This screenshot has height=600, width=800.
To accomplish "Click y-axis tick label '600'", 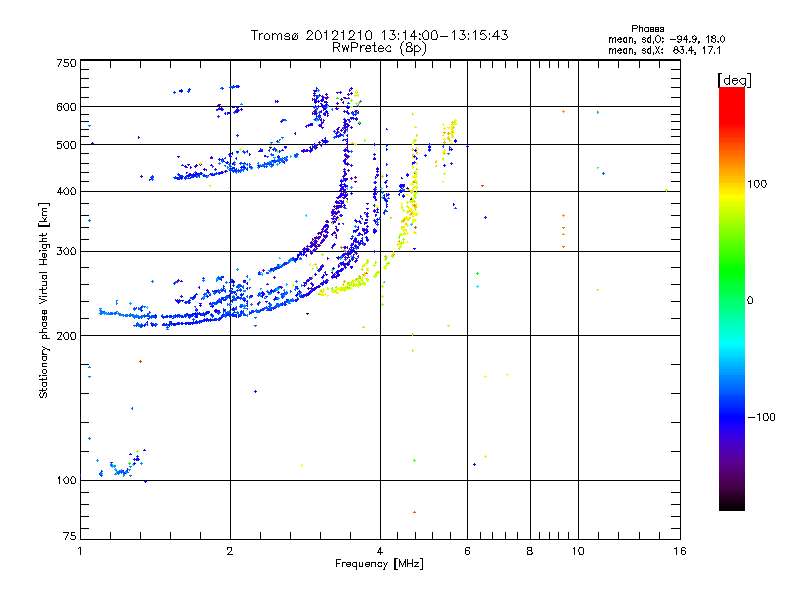I will 67,107.
